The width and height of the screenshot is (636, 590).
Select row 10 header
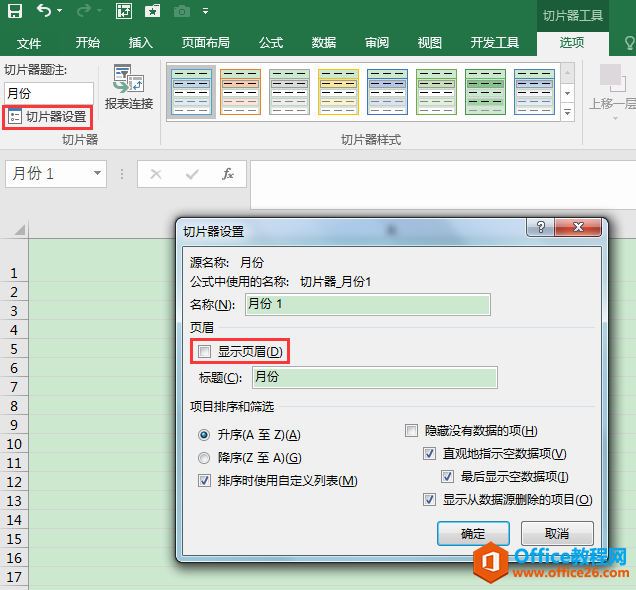point(14,444)
